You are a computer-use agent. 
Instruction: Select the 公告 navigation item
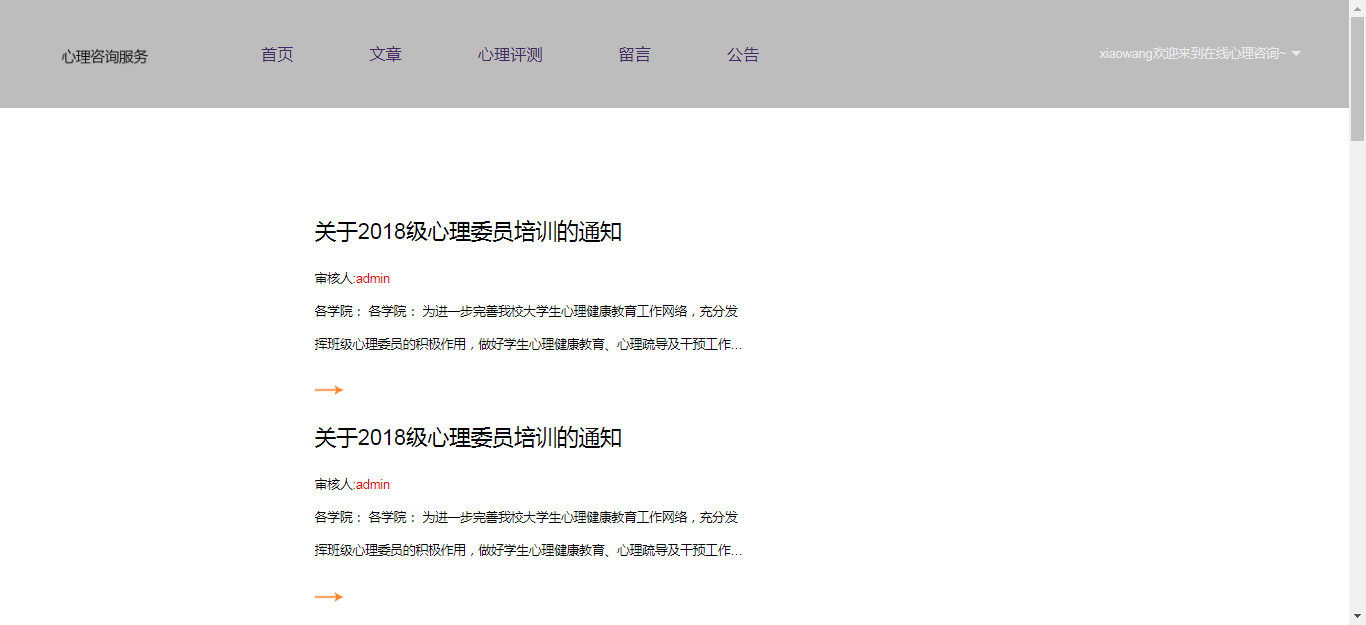click(x=743, y=55)
